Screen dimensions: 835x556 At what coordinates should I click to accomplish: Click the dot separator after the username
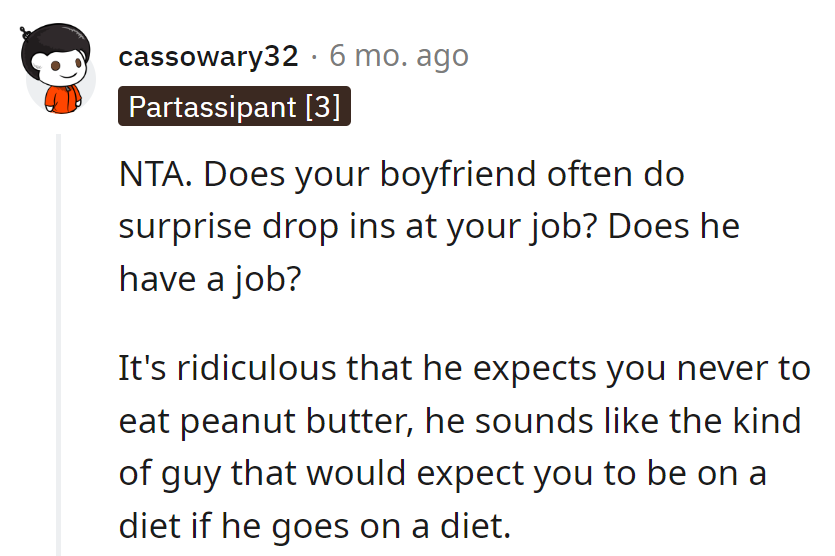point(314,56)
